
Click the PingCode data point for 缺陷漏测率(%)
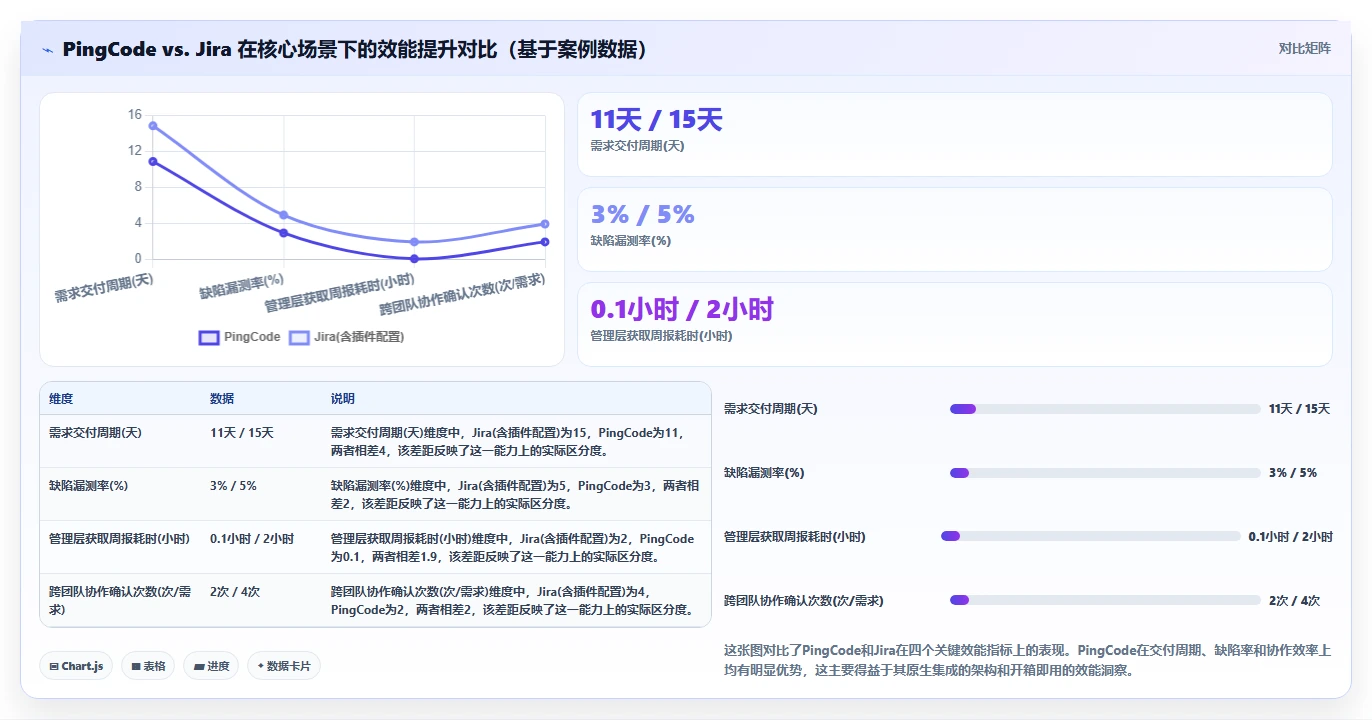pos(284,233)
